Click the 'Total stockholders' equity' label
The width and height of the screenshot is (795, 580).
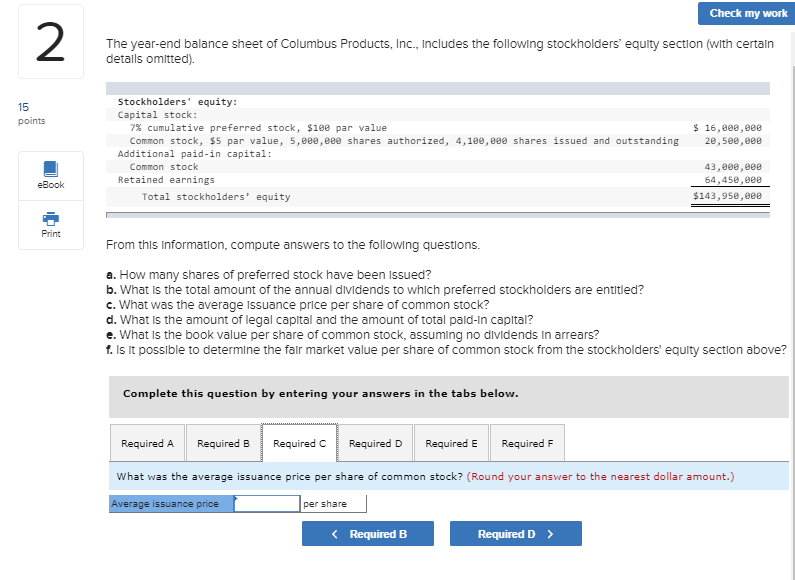click(216, 197)
